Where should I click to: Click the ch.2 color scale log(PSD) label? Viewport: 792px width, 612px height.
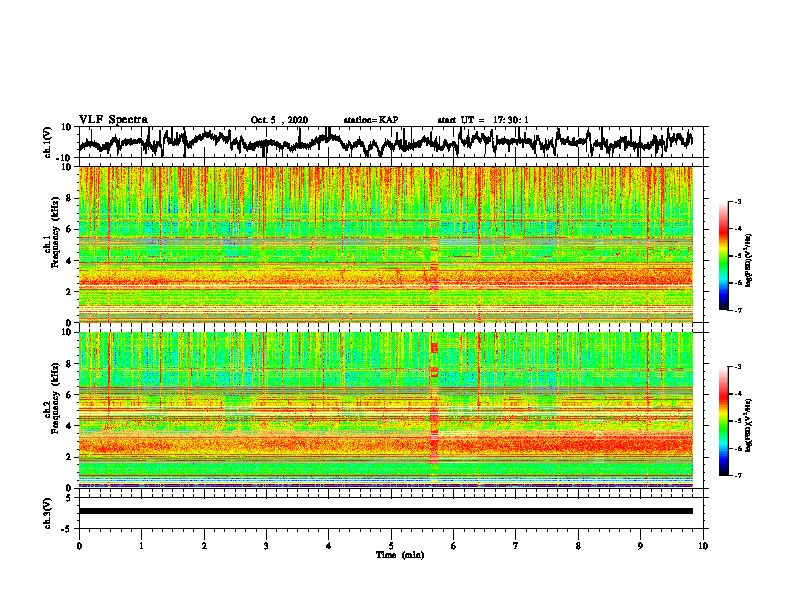click(749, 426)
